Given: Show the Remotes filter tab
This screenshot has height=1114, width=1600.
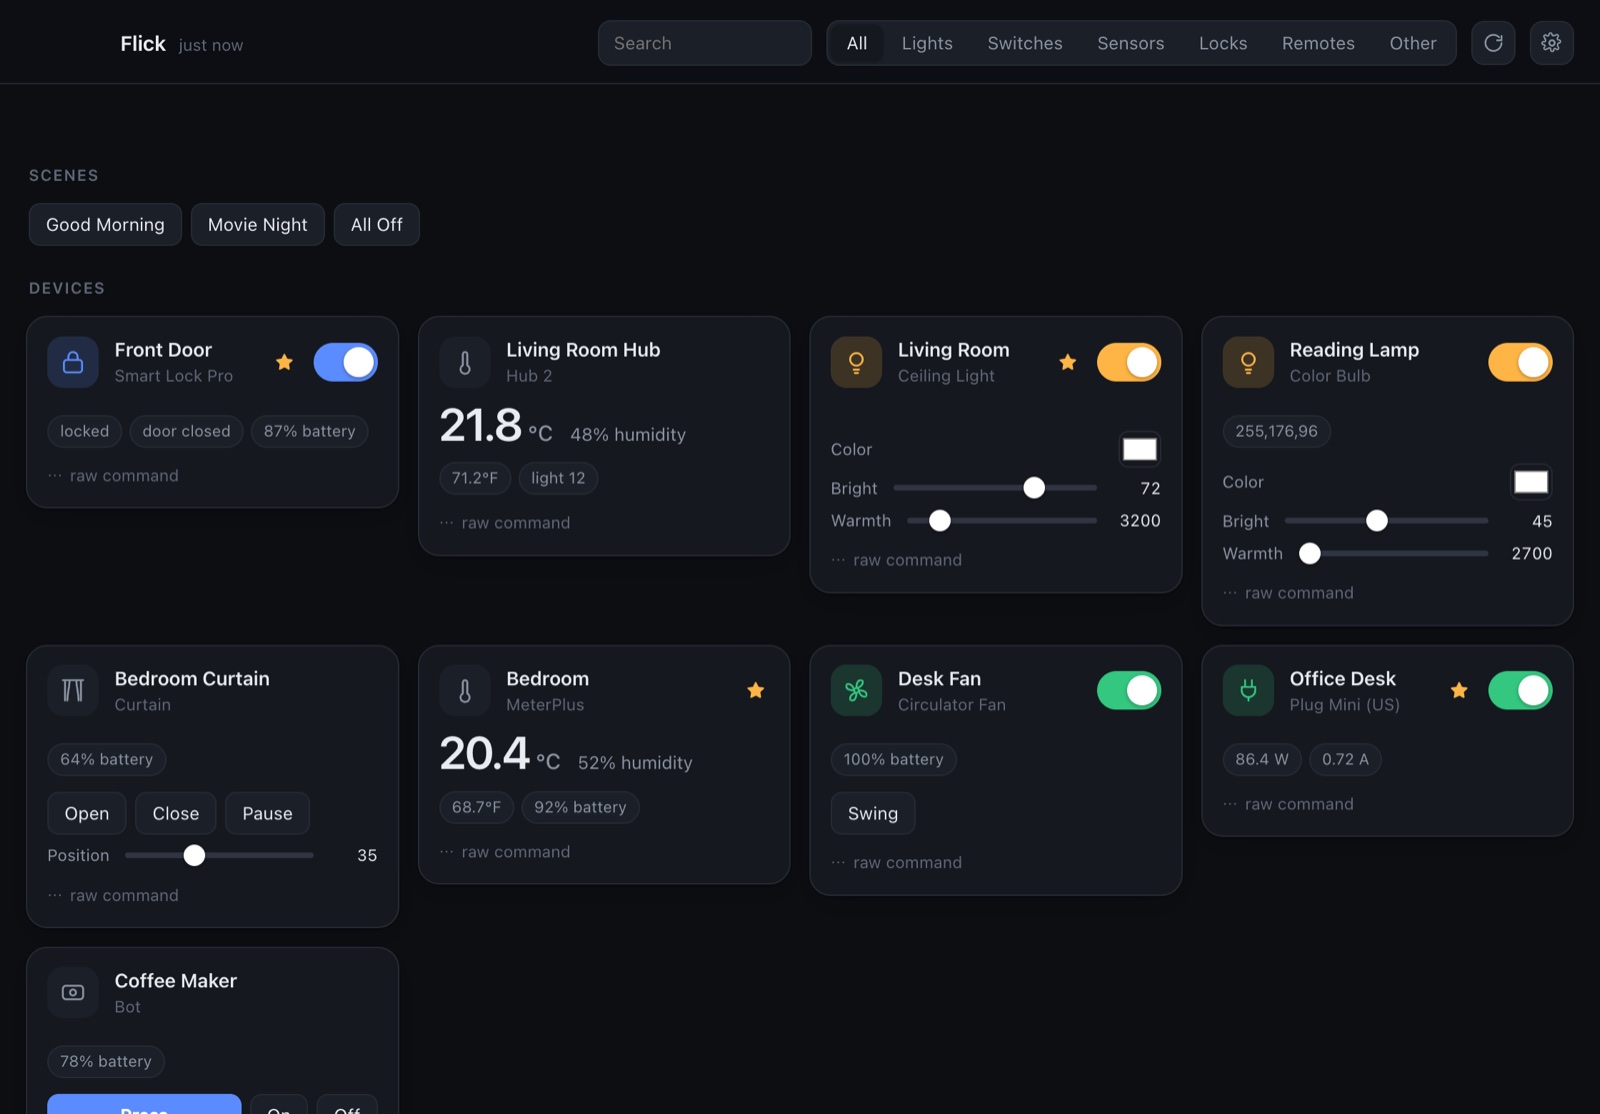Looking at the screenshot, I should [x=1318, y=43].
